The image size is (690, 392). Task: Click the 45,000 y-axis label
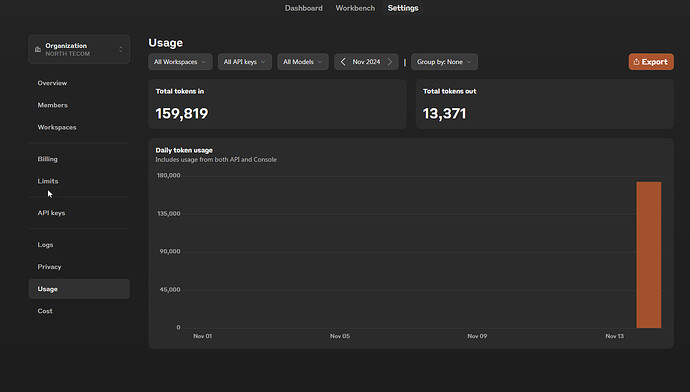170,290
